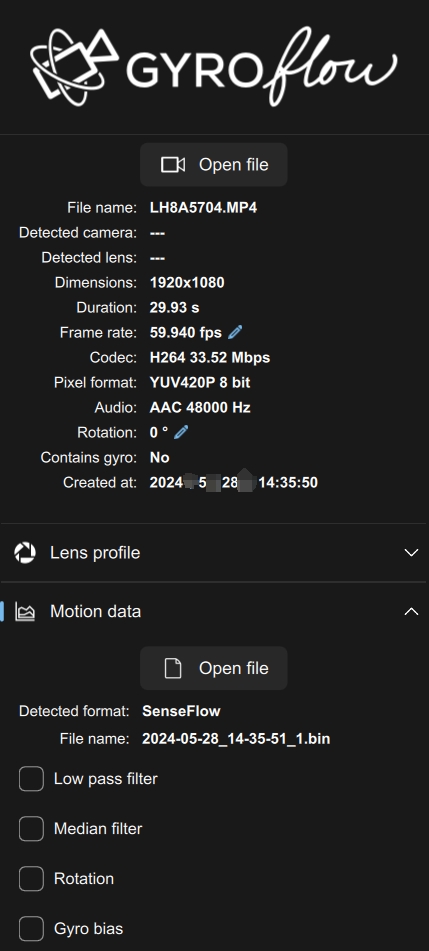Enable the Gyro bias checkbox

coord(31,929)
